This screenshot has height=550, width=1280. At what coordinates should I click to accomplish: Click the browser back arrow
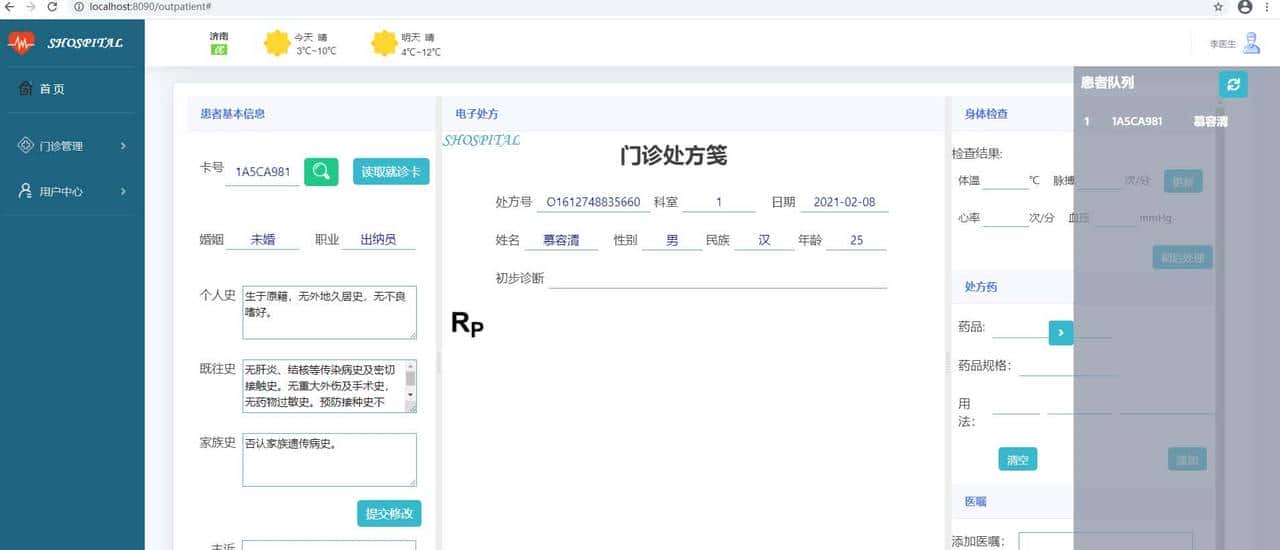point(9,6)
